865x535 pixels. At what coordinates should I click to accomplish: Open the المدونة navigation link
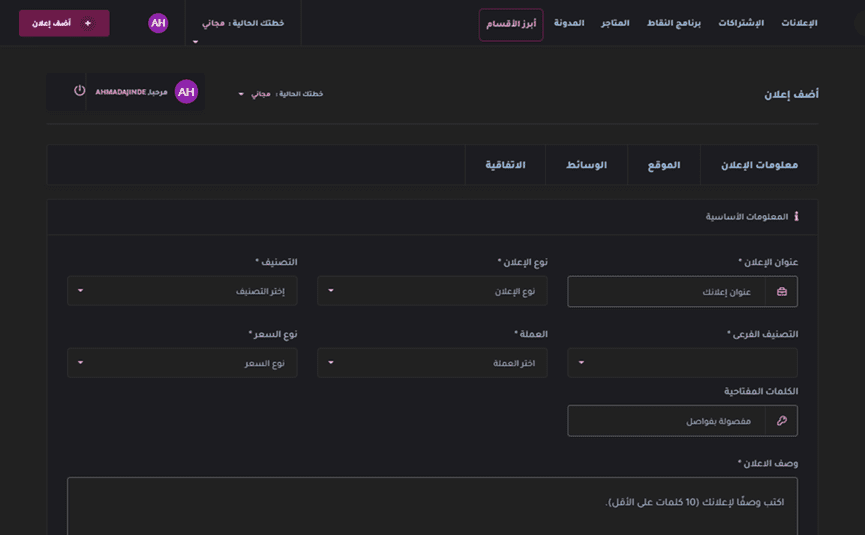pos(569,23)
